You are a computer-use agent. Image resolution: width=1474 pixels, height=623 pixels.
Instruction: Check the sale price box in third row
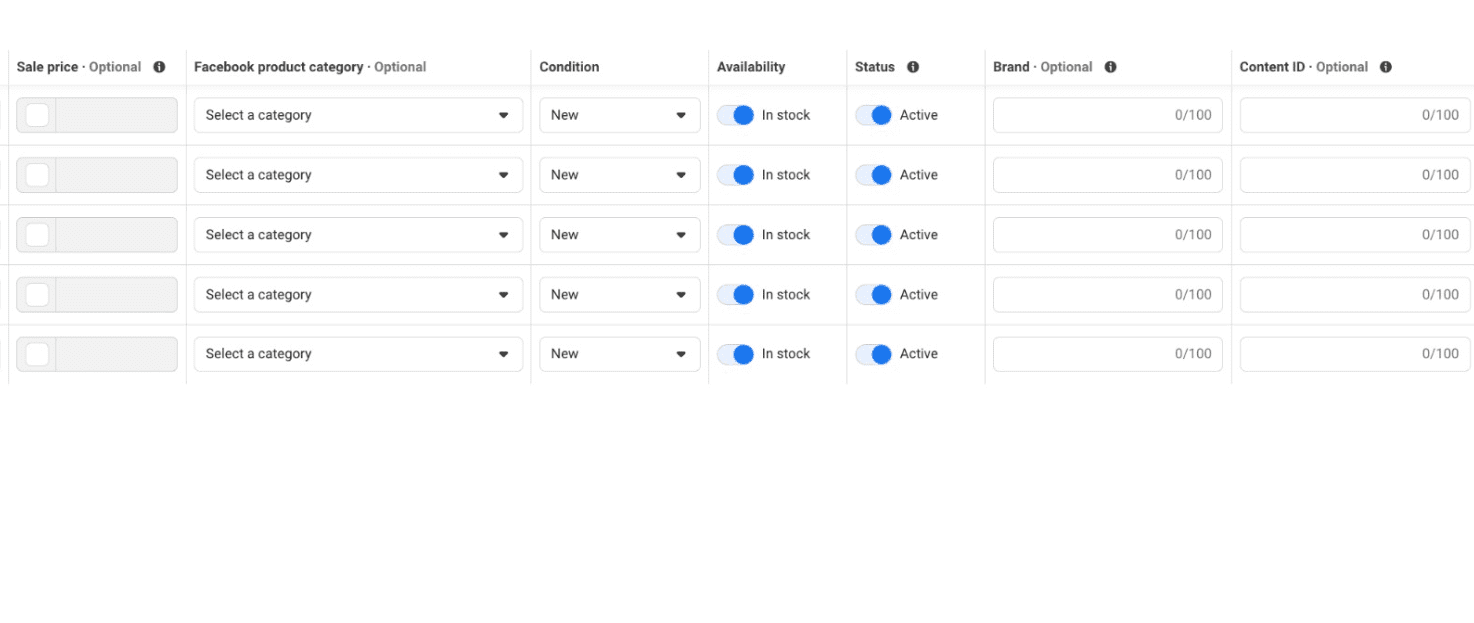pyautogui.click(x=37, y=235)
